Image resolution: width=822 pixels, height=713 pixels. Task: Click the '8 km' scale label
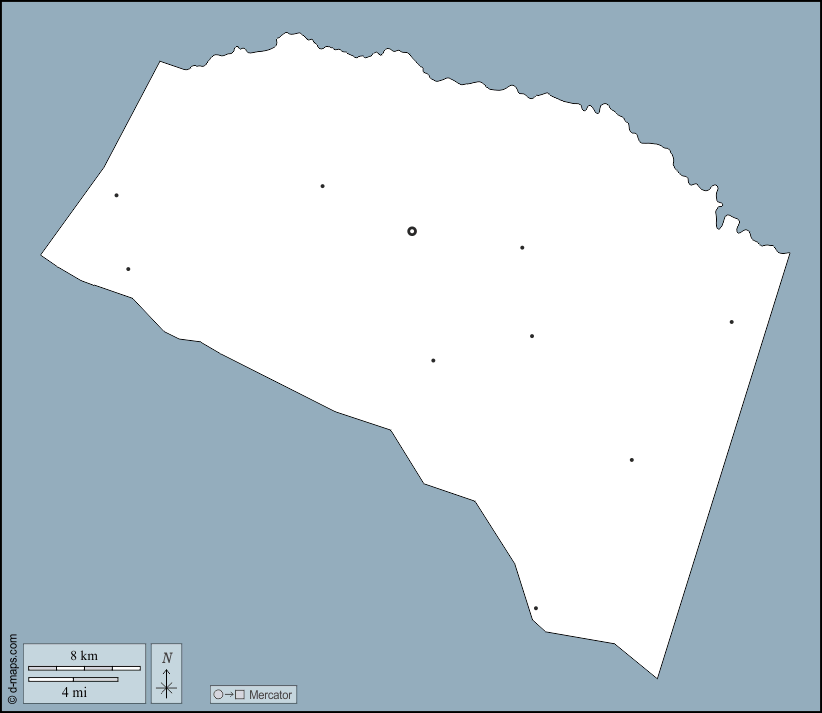(84, 656)
